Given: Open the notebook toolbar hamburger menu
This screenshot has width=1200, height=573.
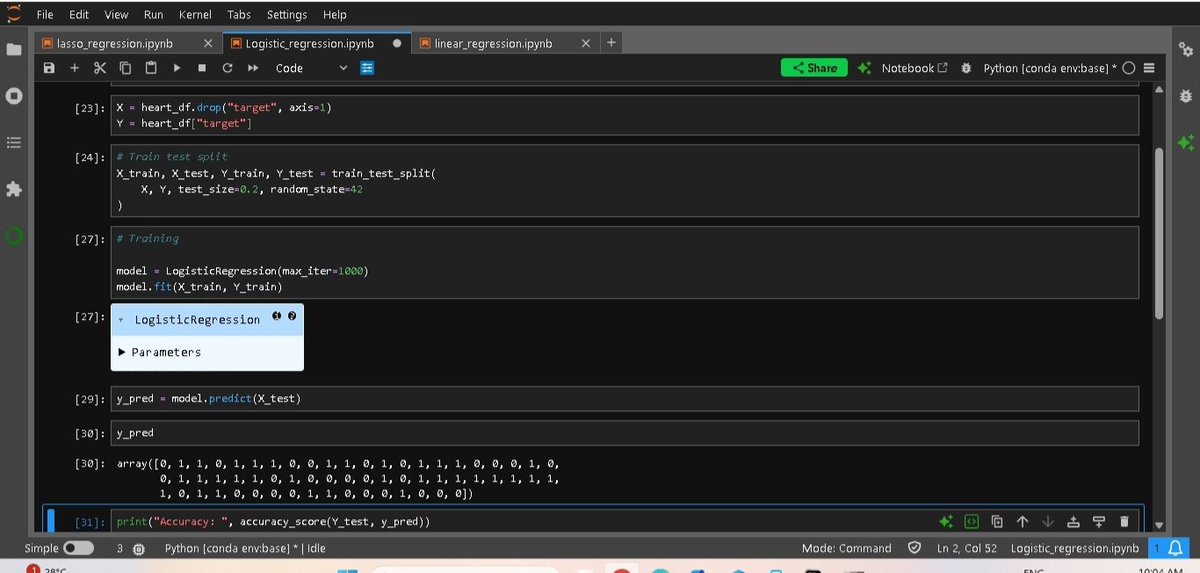Looking at the screenshot, I should [1148, 68].
